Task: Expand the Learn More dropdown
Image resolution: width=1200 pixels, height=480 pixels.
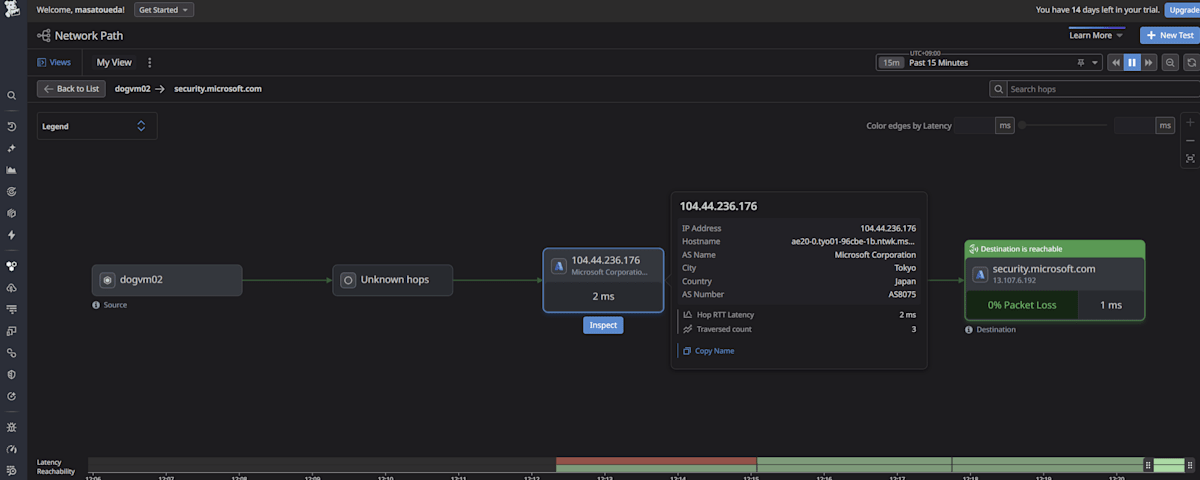Action: pyautogui.click(x=1096, y=35)
